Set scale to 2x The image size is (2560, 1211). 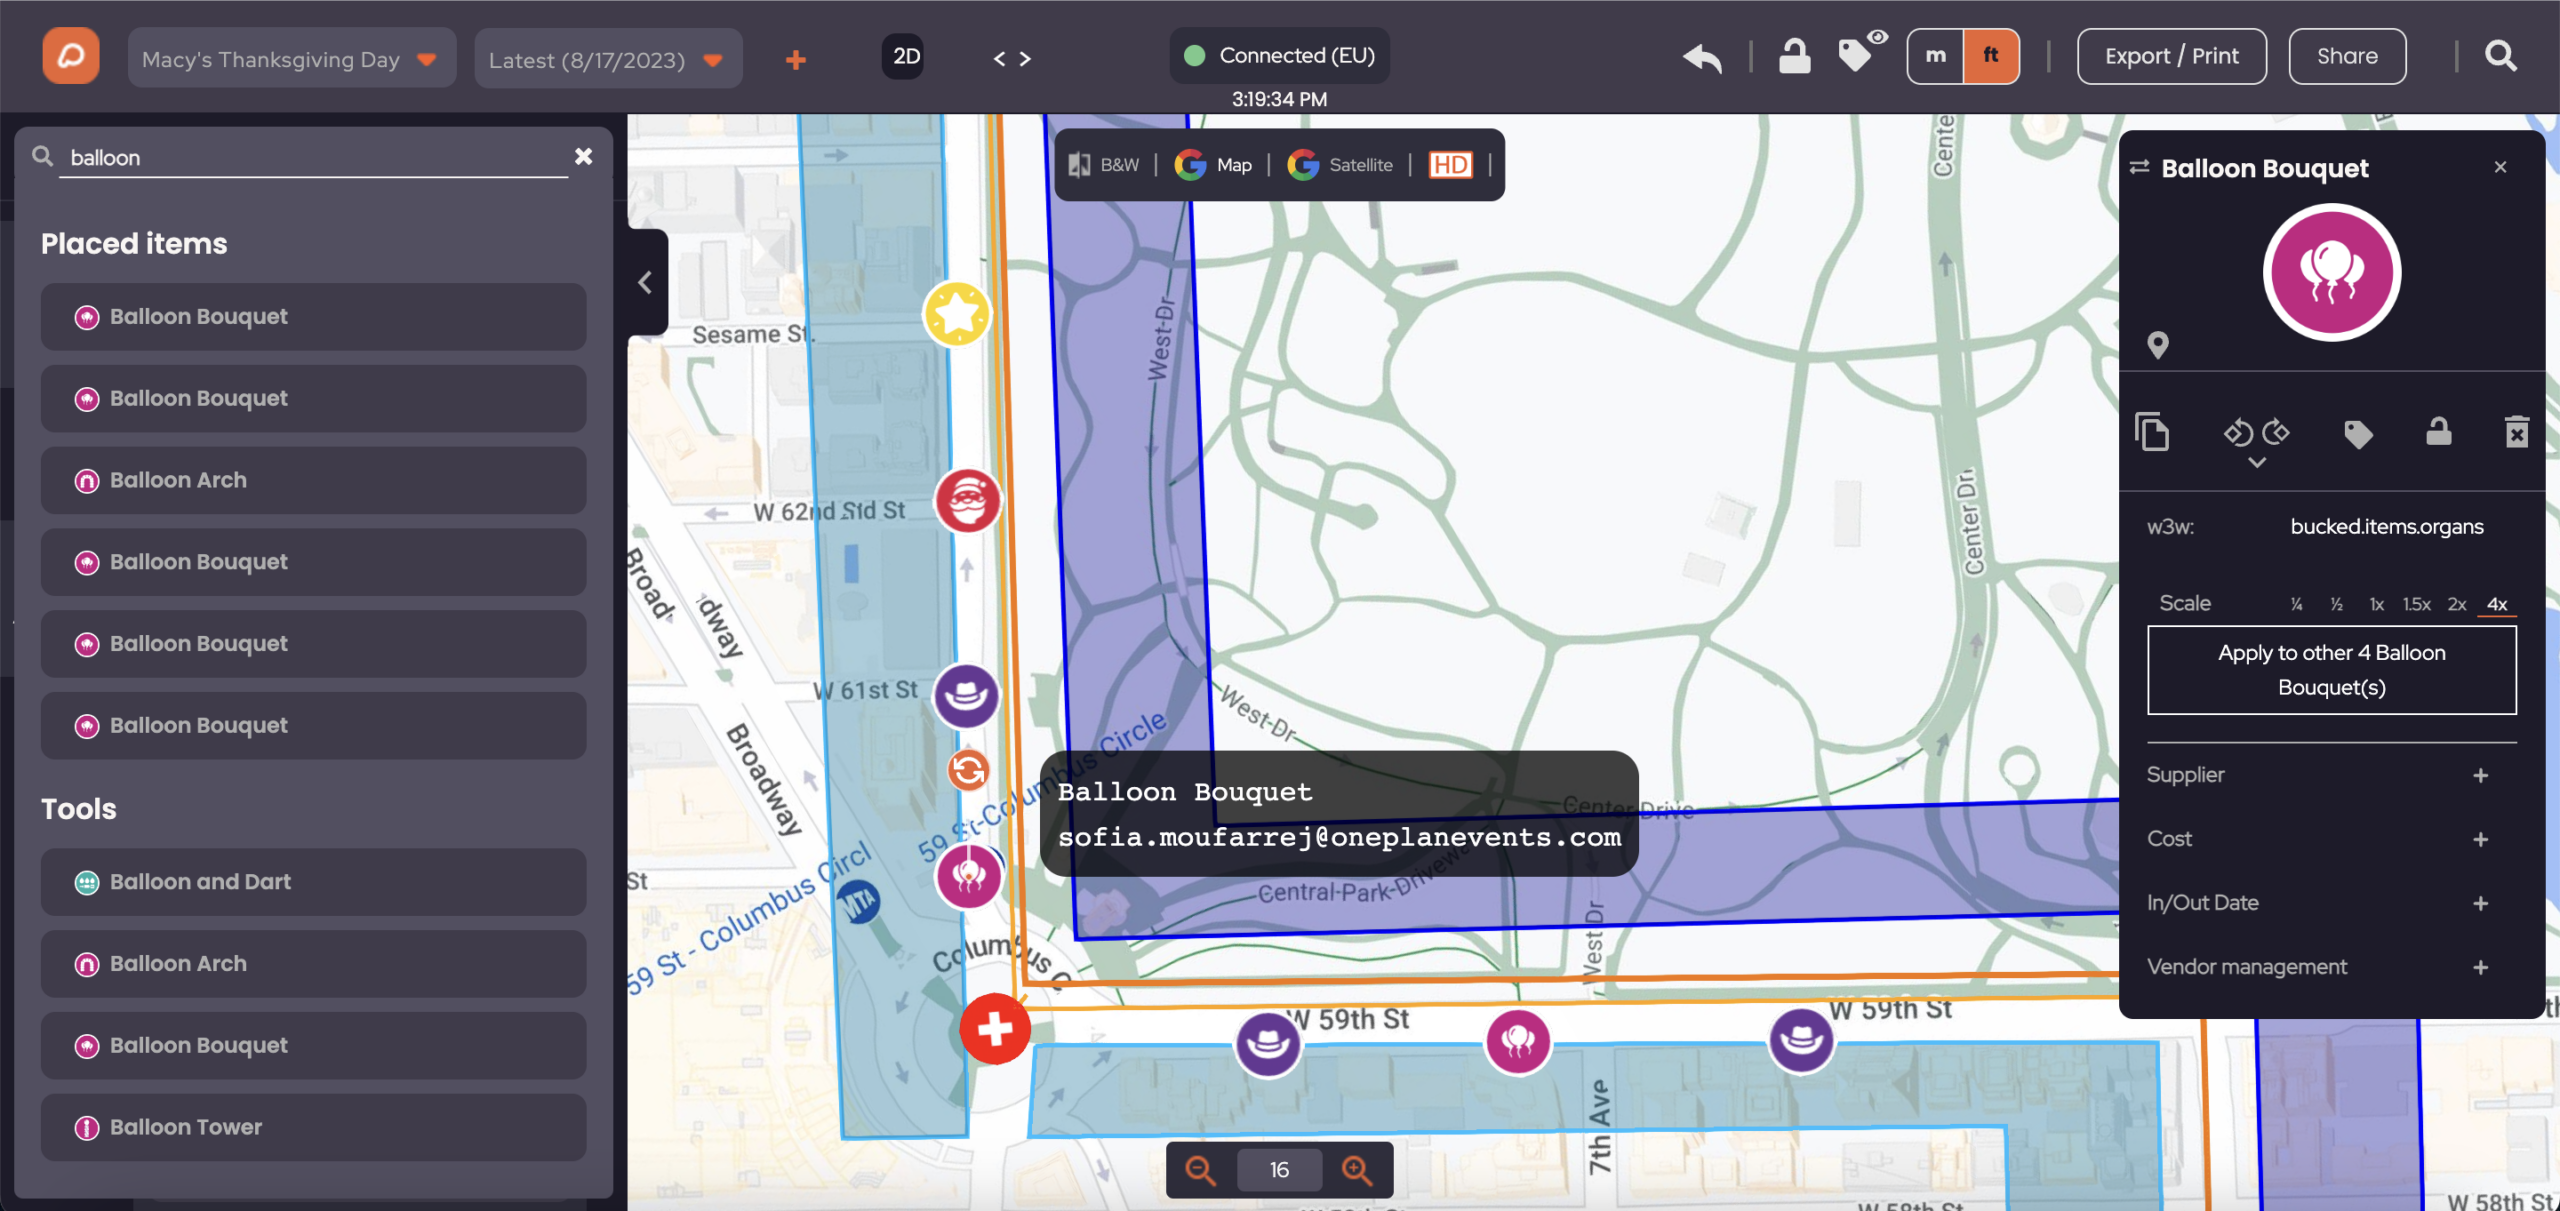coord(2457,604)
